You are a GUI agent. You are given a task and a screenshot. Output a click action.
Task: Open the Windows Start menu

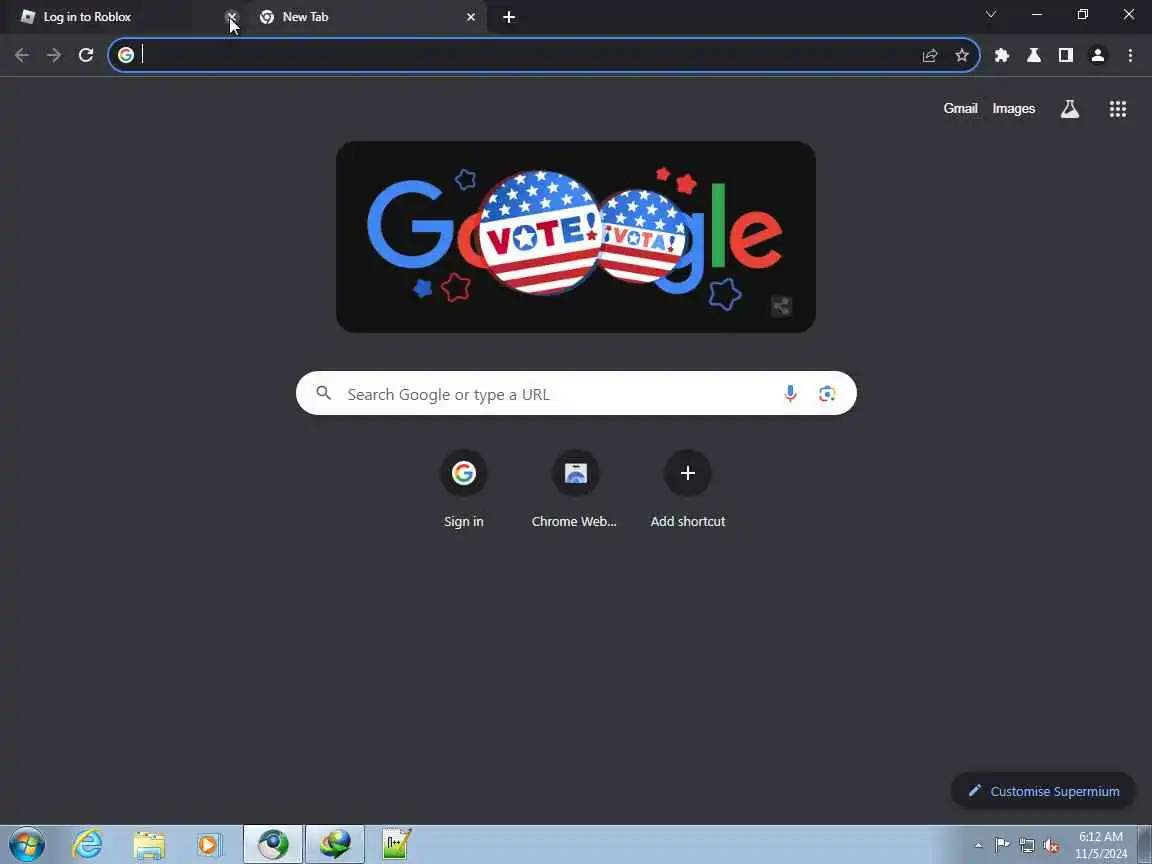tap(27, 844)
